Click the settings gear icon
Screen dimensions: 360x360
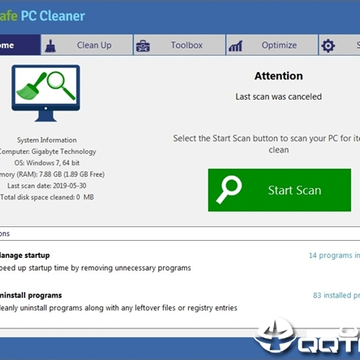[328, 46]
